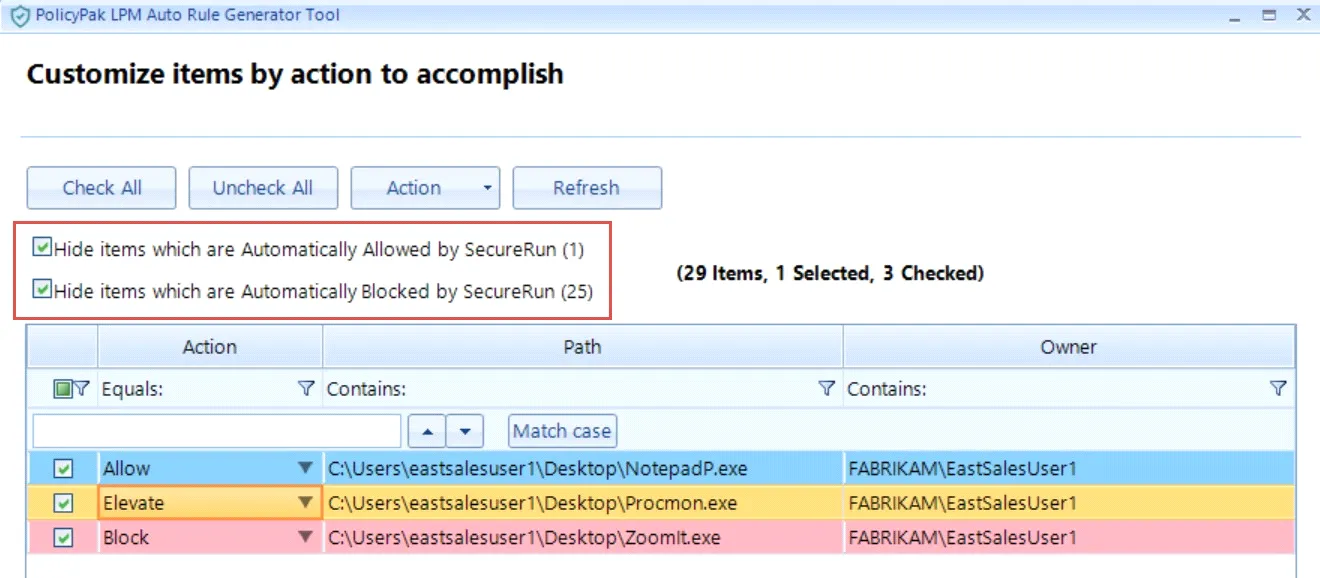
Task: Click the search up arrow button
Action: [x=427, y=431]
